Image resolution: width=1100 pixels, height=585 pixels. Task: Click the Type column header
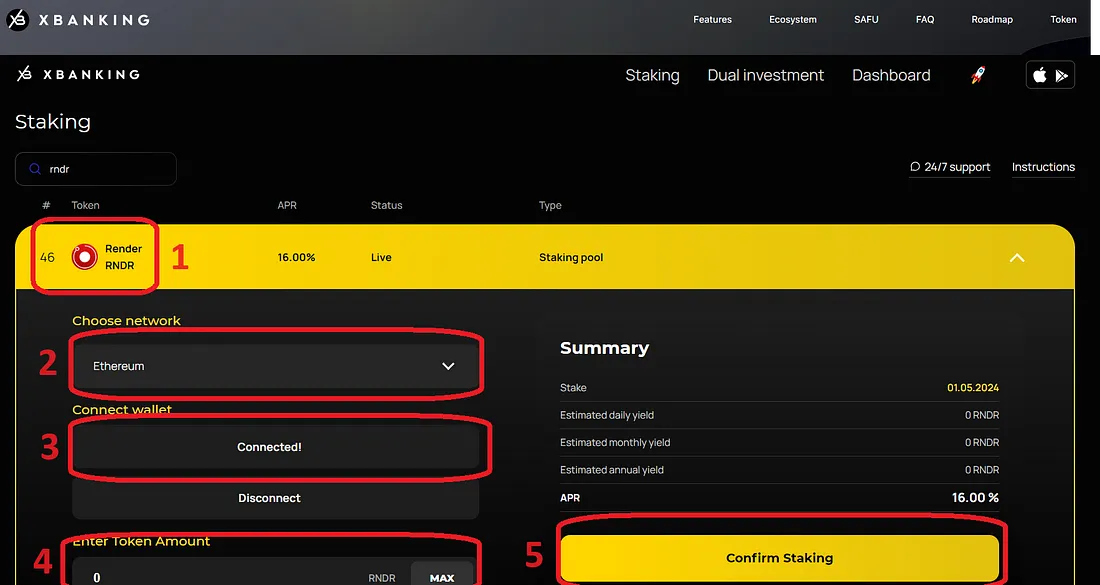[550, 206]
